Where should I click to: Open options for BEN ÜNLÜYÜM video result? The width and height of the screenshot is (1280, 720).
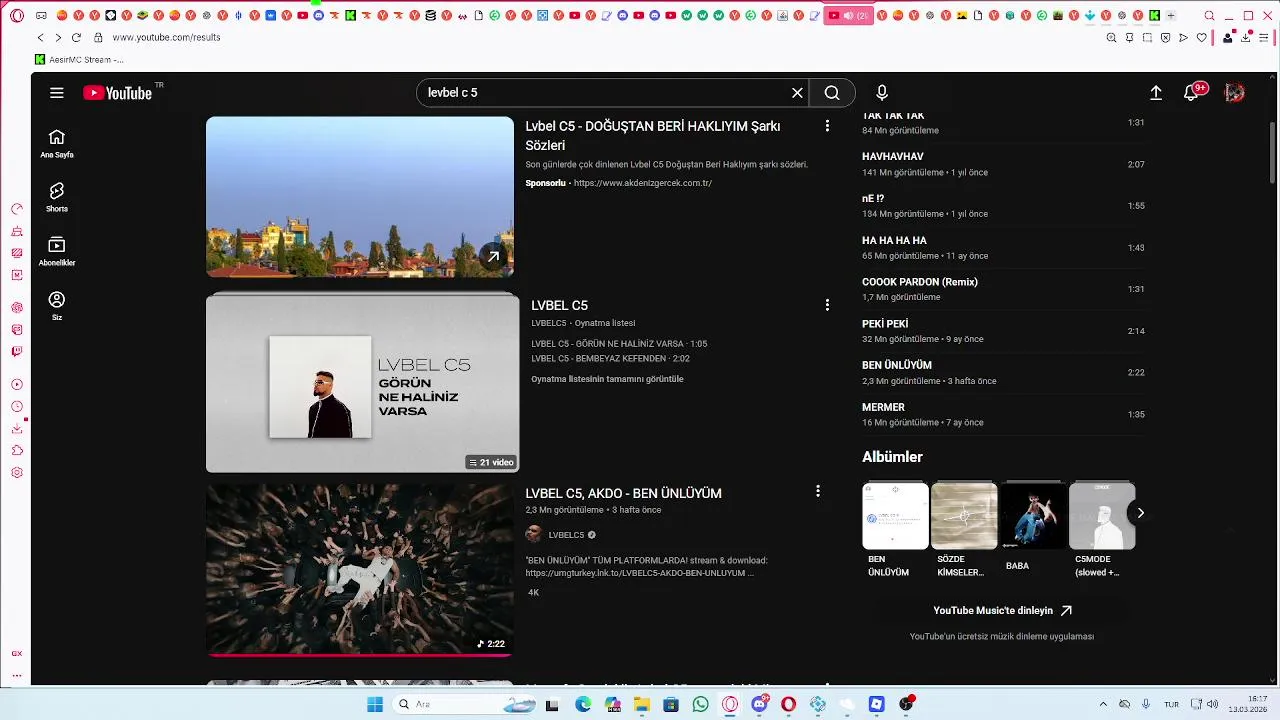pos(818,491)
